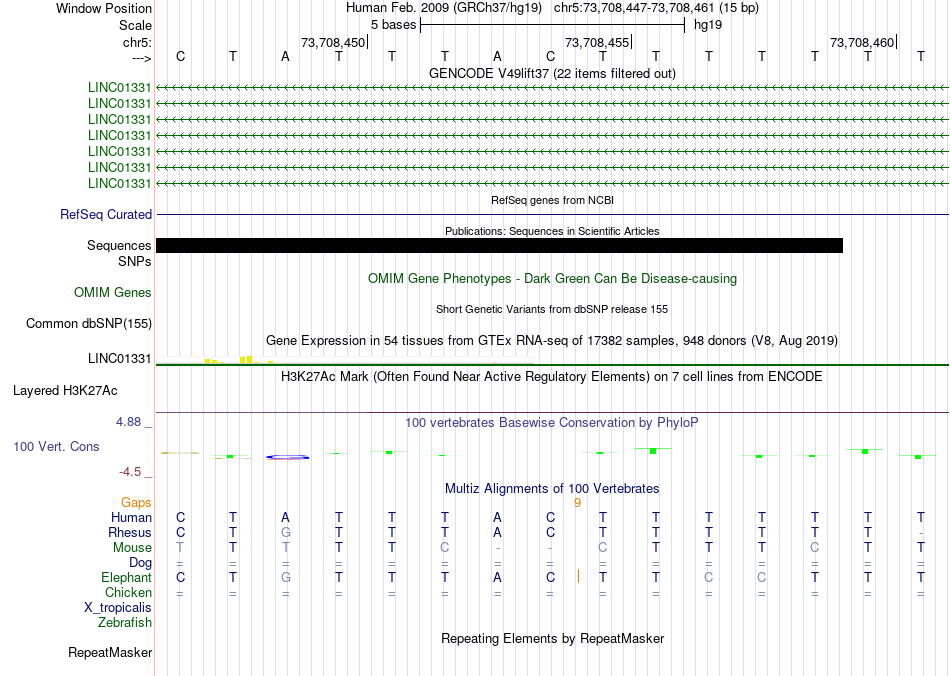Click the -4.5 PhyloP lower axis value
The height and width of the screenshot is (676, 950).
pos(130,471)
